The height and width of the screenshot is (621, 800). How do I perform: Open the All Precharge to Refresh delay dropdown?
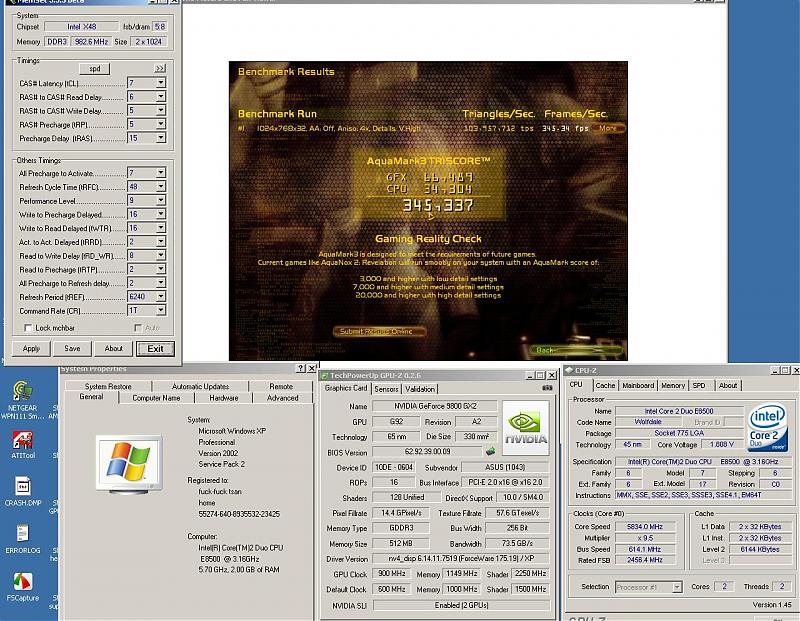161,283
